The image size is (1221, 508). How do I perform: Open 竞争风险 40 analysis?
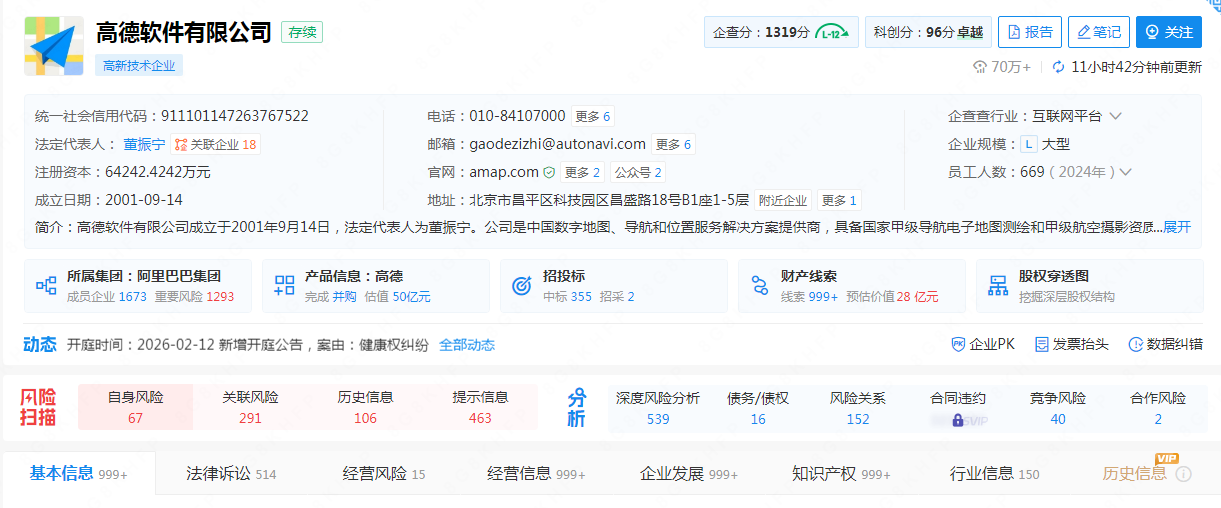coord(1058,408)
